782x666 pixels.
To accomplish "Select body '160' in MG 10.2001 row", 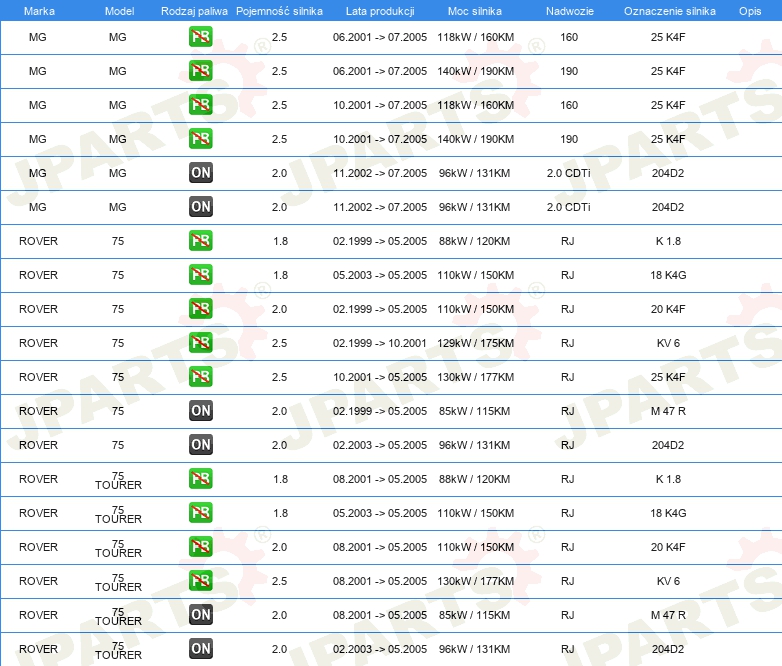I will coord(569,105).
